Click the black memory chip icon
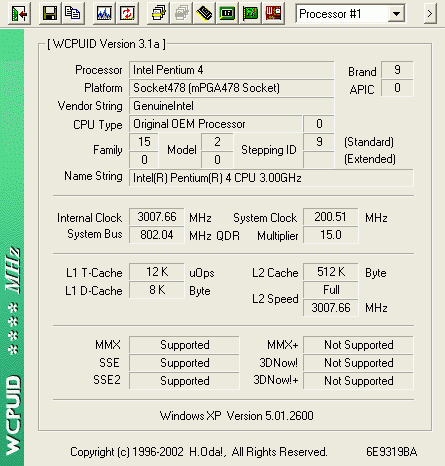The image size is (445, 466). [204, 14]
